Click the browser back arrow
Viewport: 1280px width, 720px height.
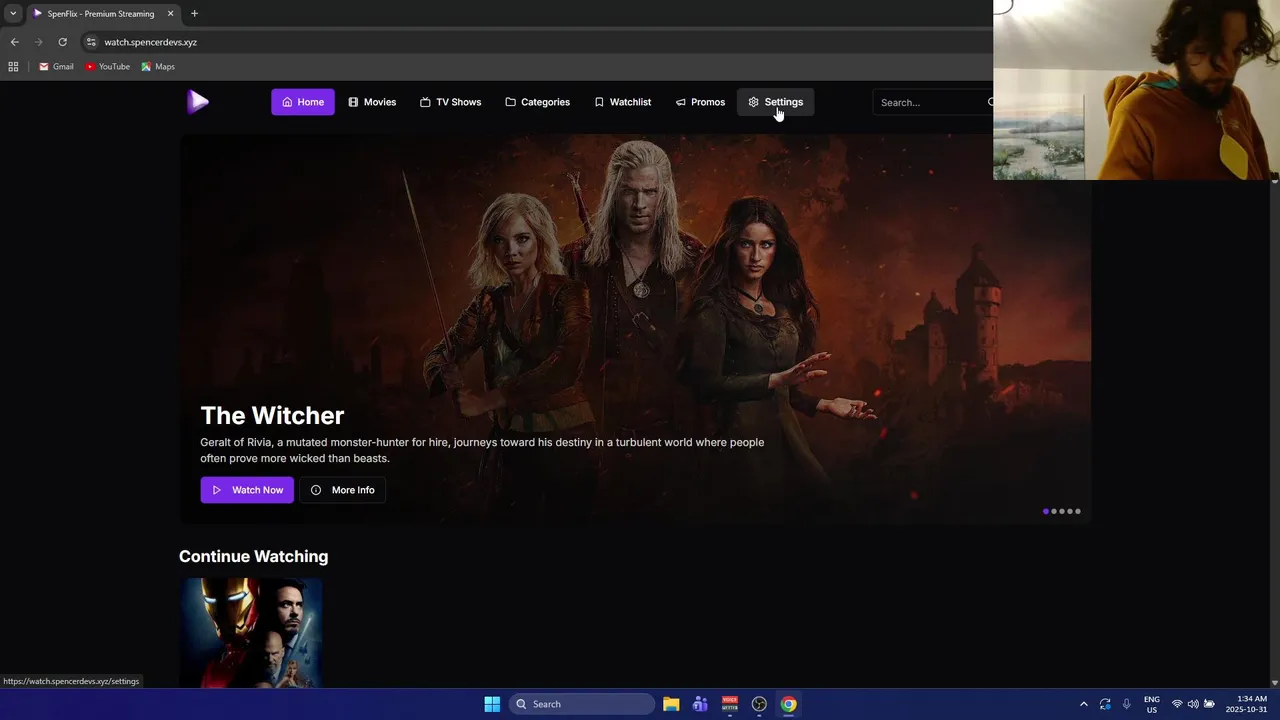point(14,42)
